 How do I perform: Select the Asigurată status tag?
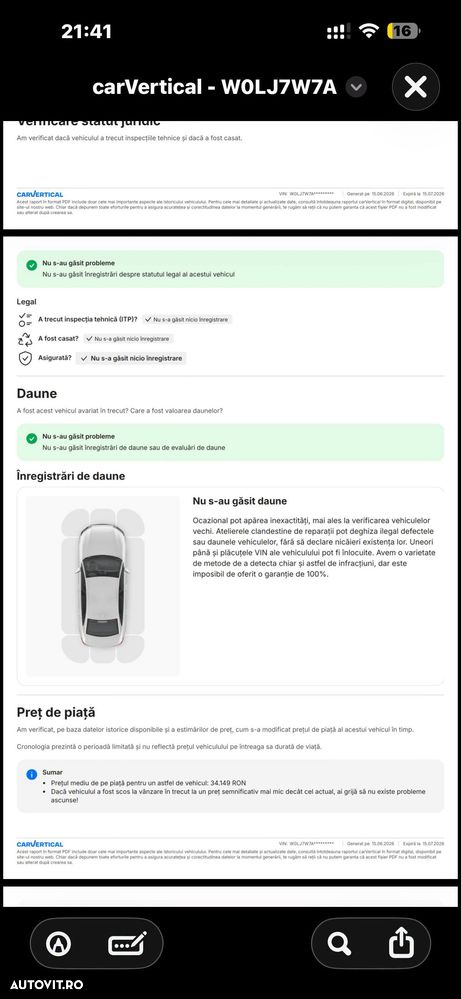[x=132, y=358]
